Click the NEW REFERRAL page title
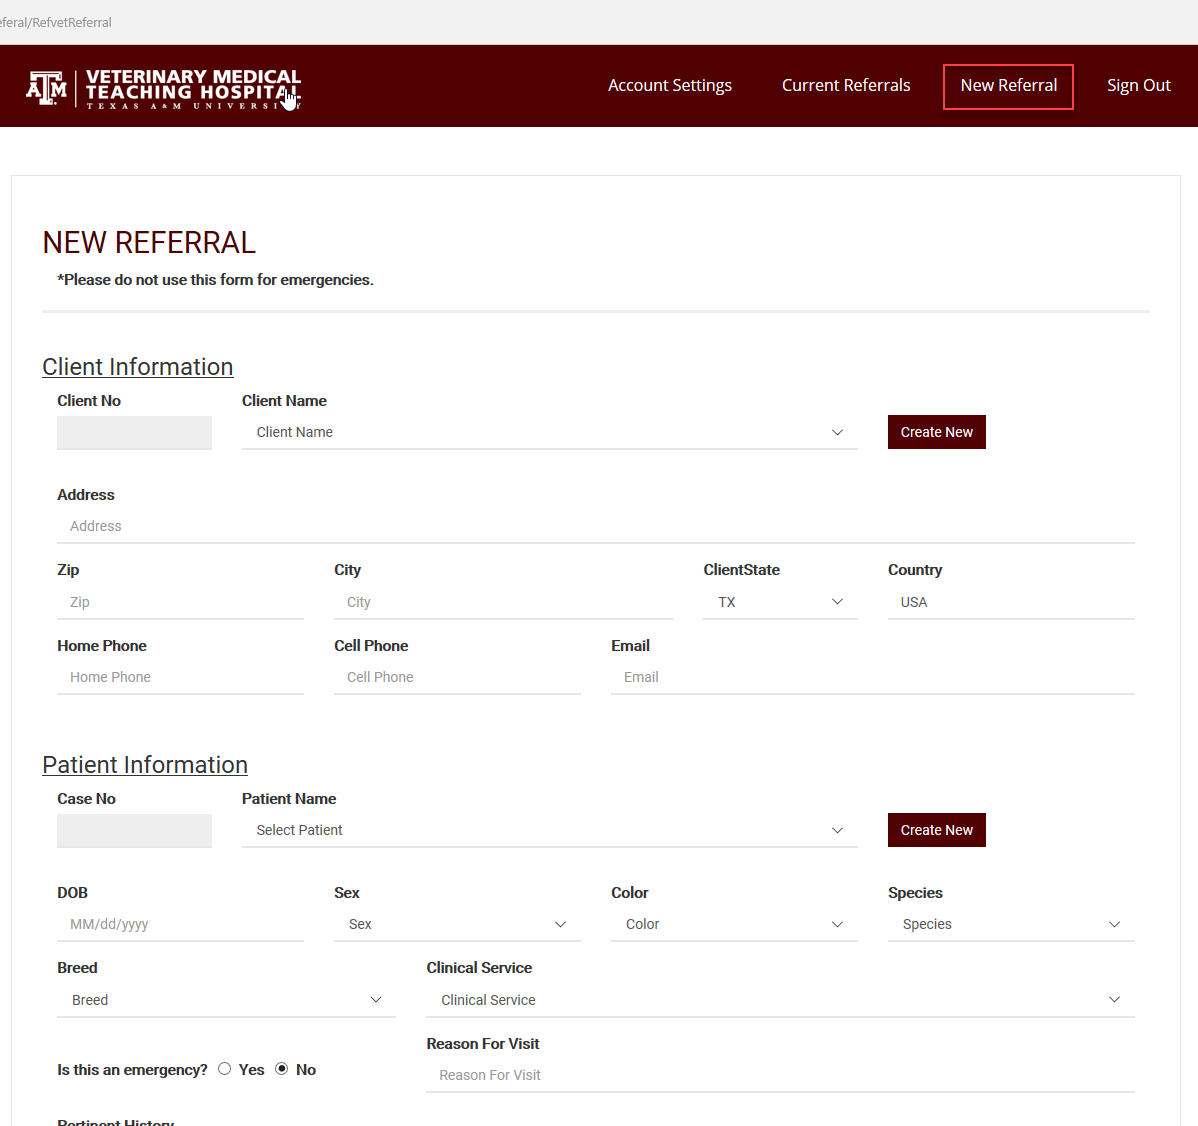Viewport: 1198px width, 1126px height. pyautogui.click(x=149, y=243)
